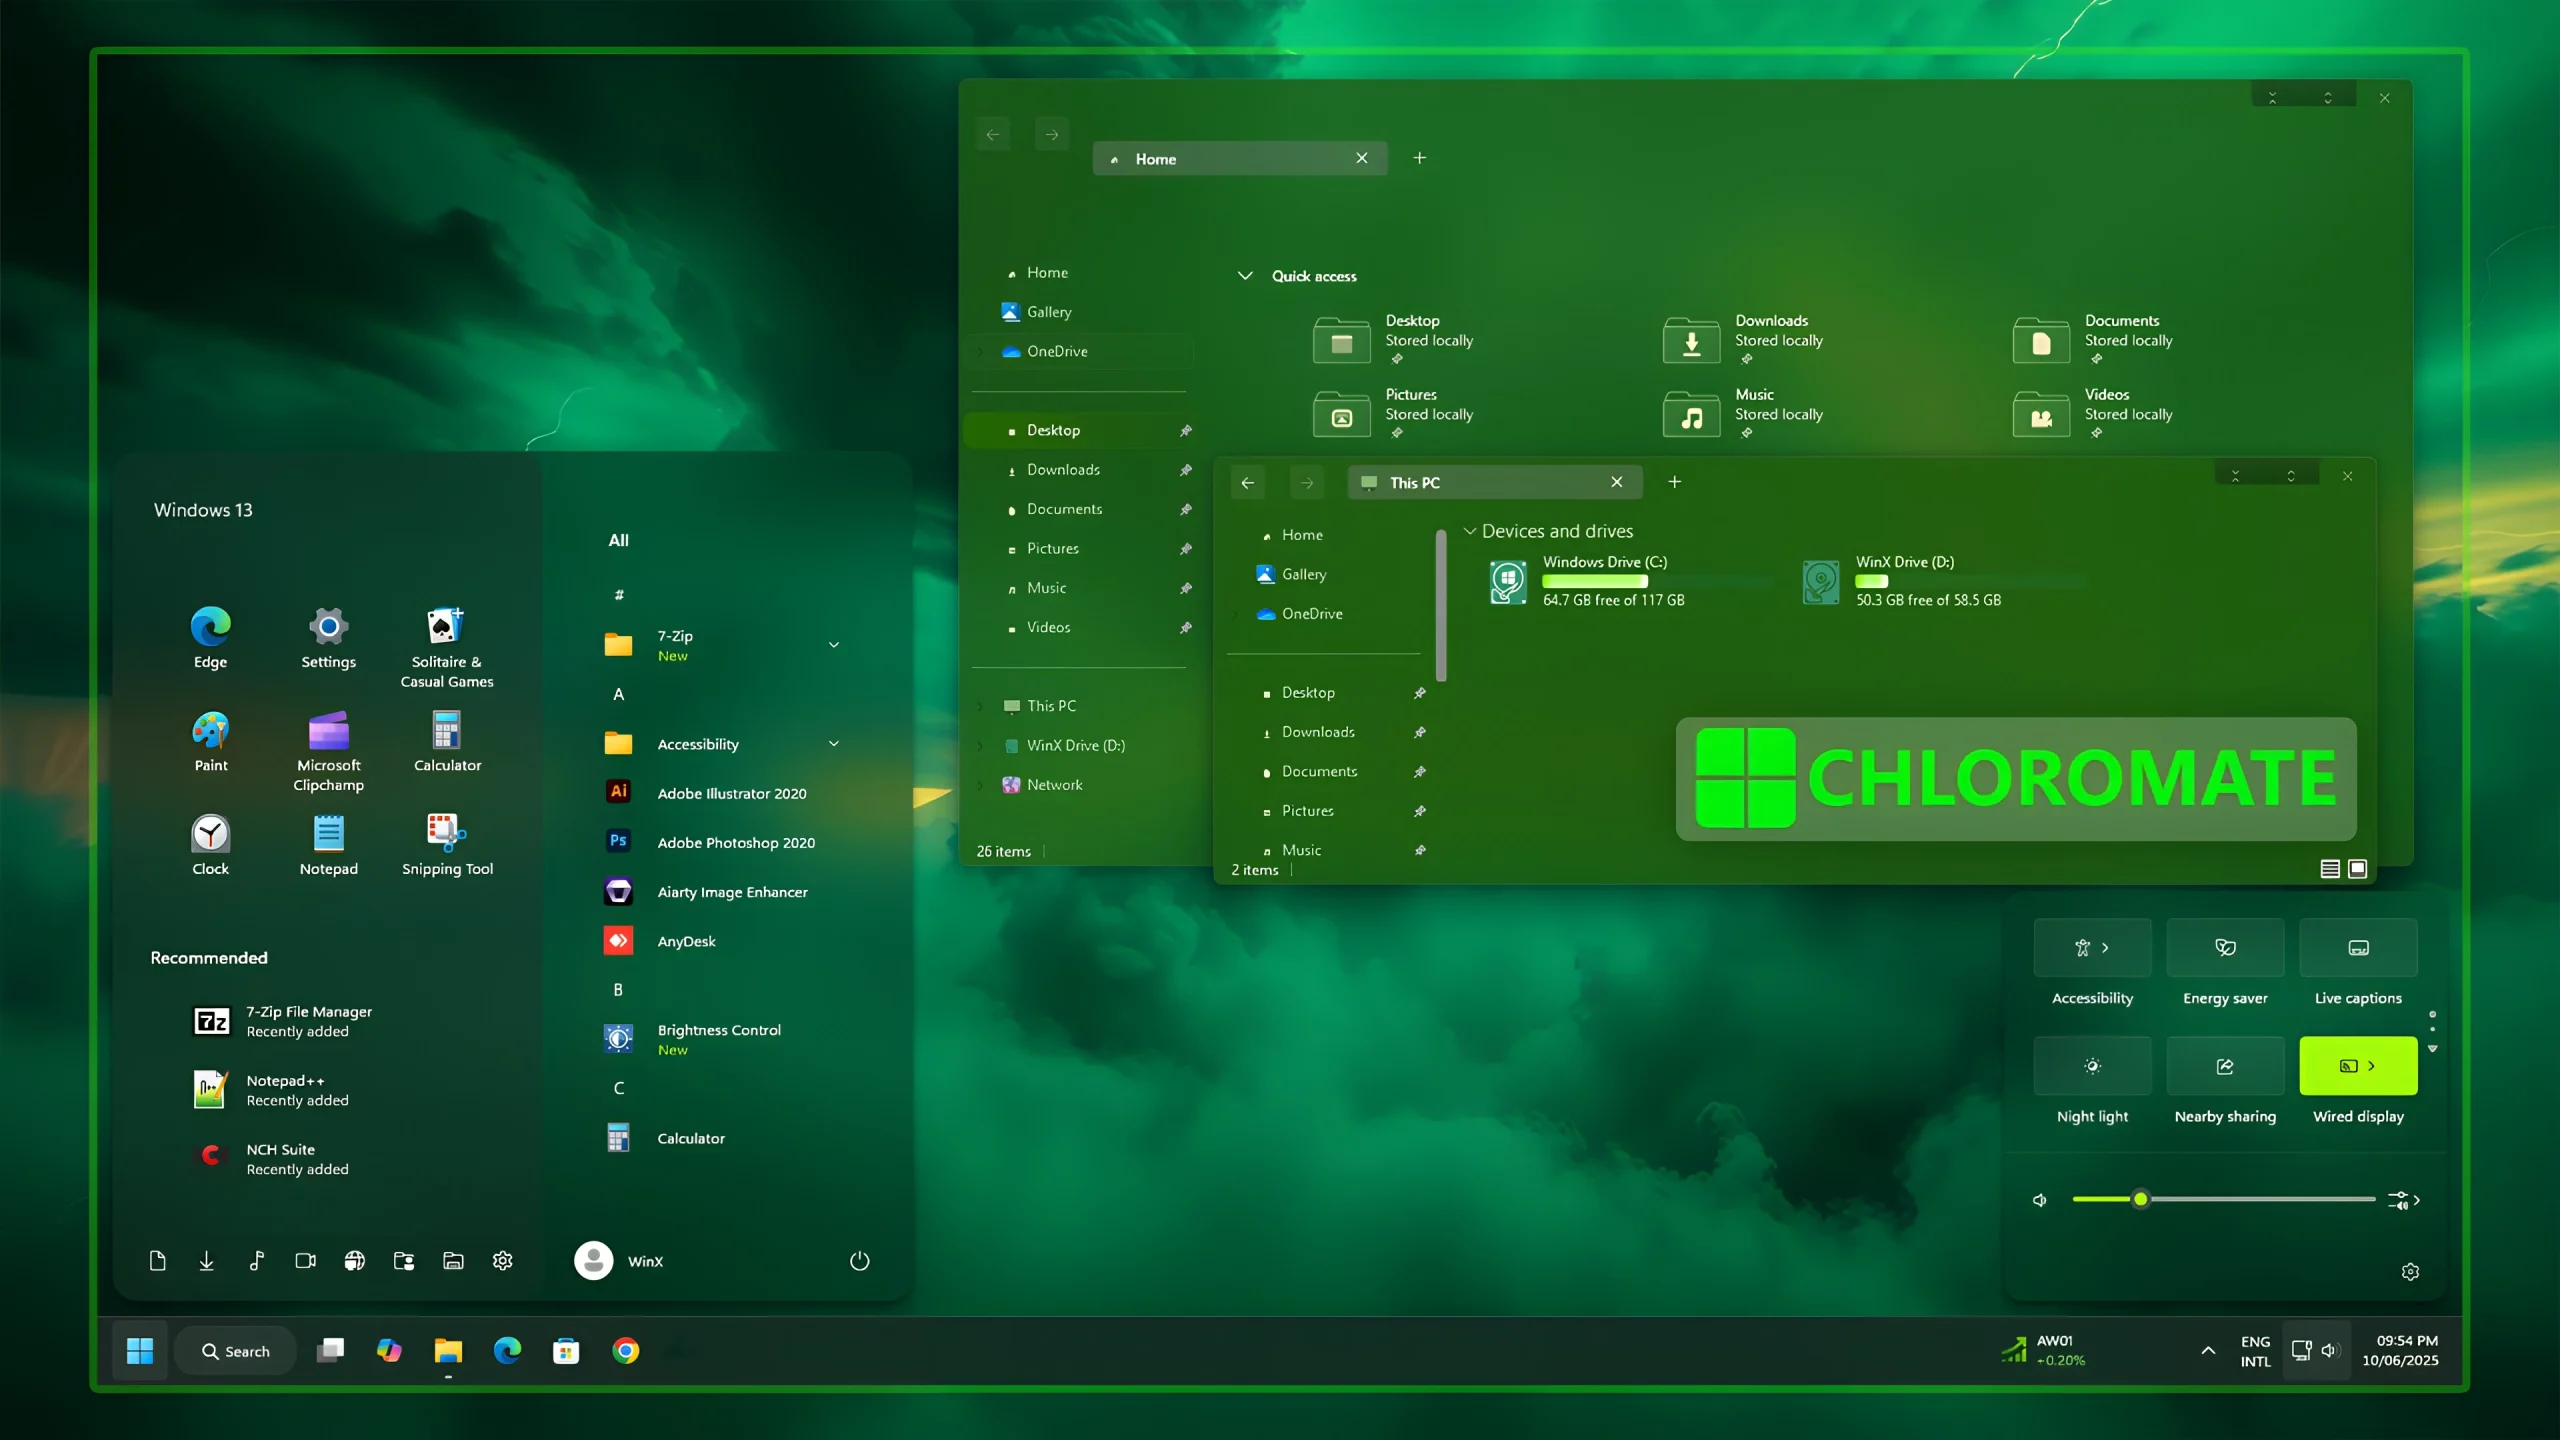
Task: Open Task View on the taskbar
Action: [330, 1351]
